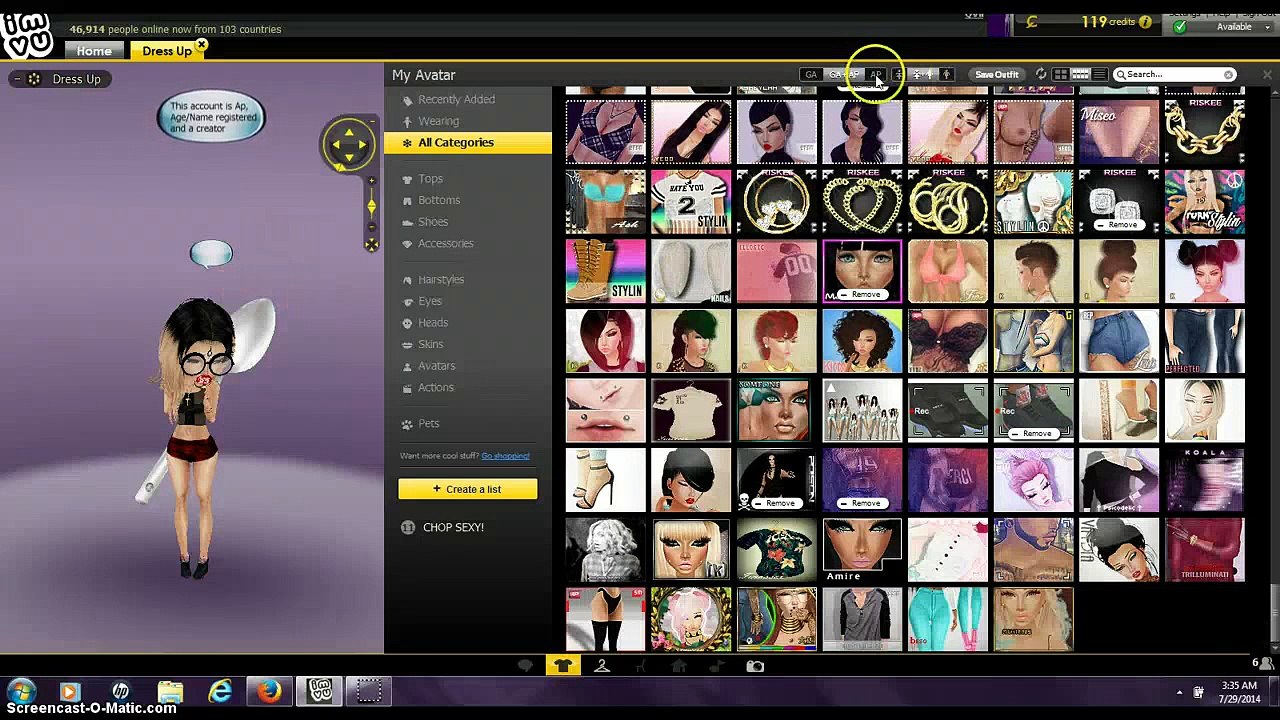Open the Tops category
Screen dimensions: 1280x720
(430, 179)
